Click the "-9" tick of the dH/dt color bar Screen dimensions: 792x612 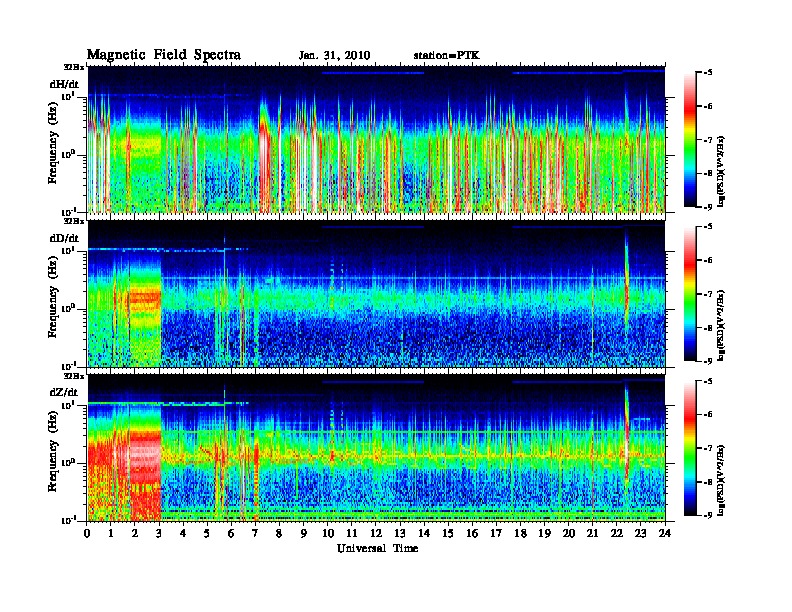pos(707,207)
